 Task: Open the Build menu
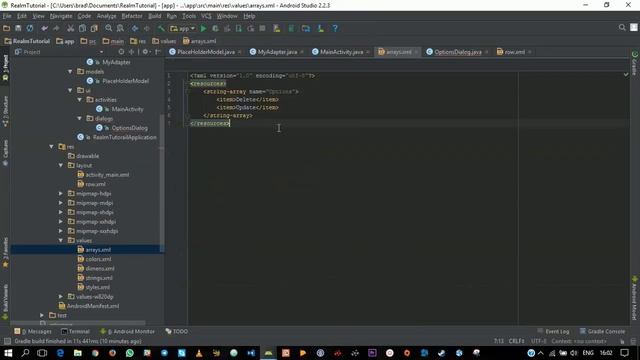tap(154, 16)
